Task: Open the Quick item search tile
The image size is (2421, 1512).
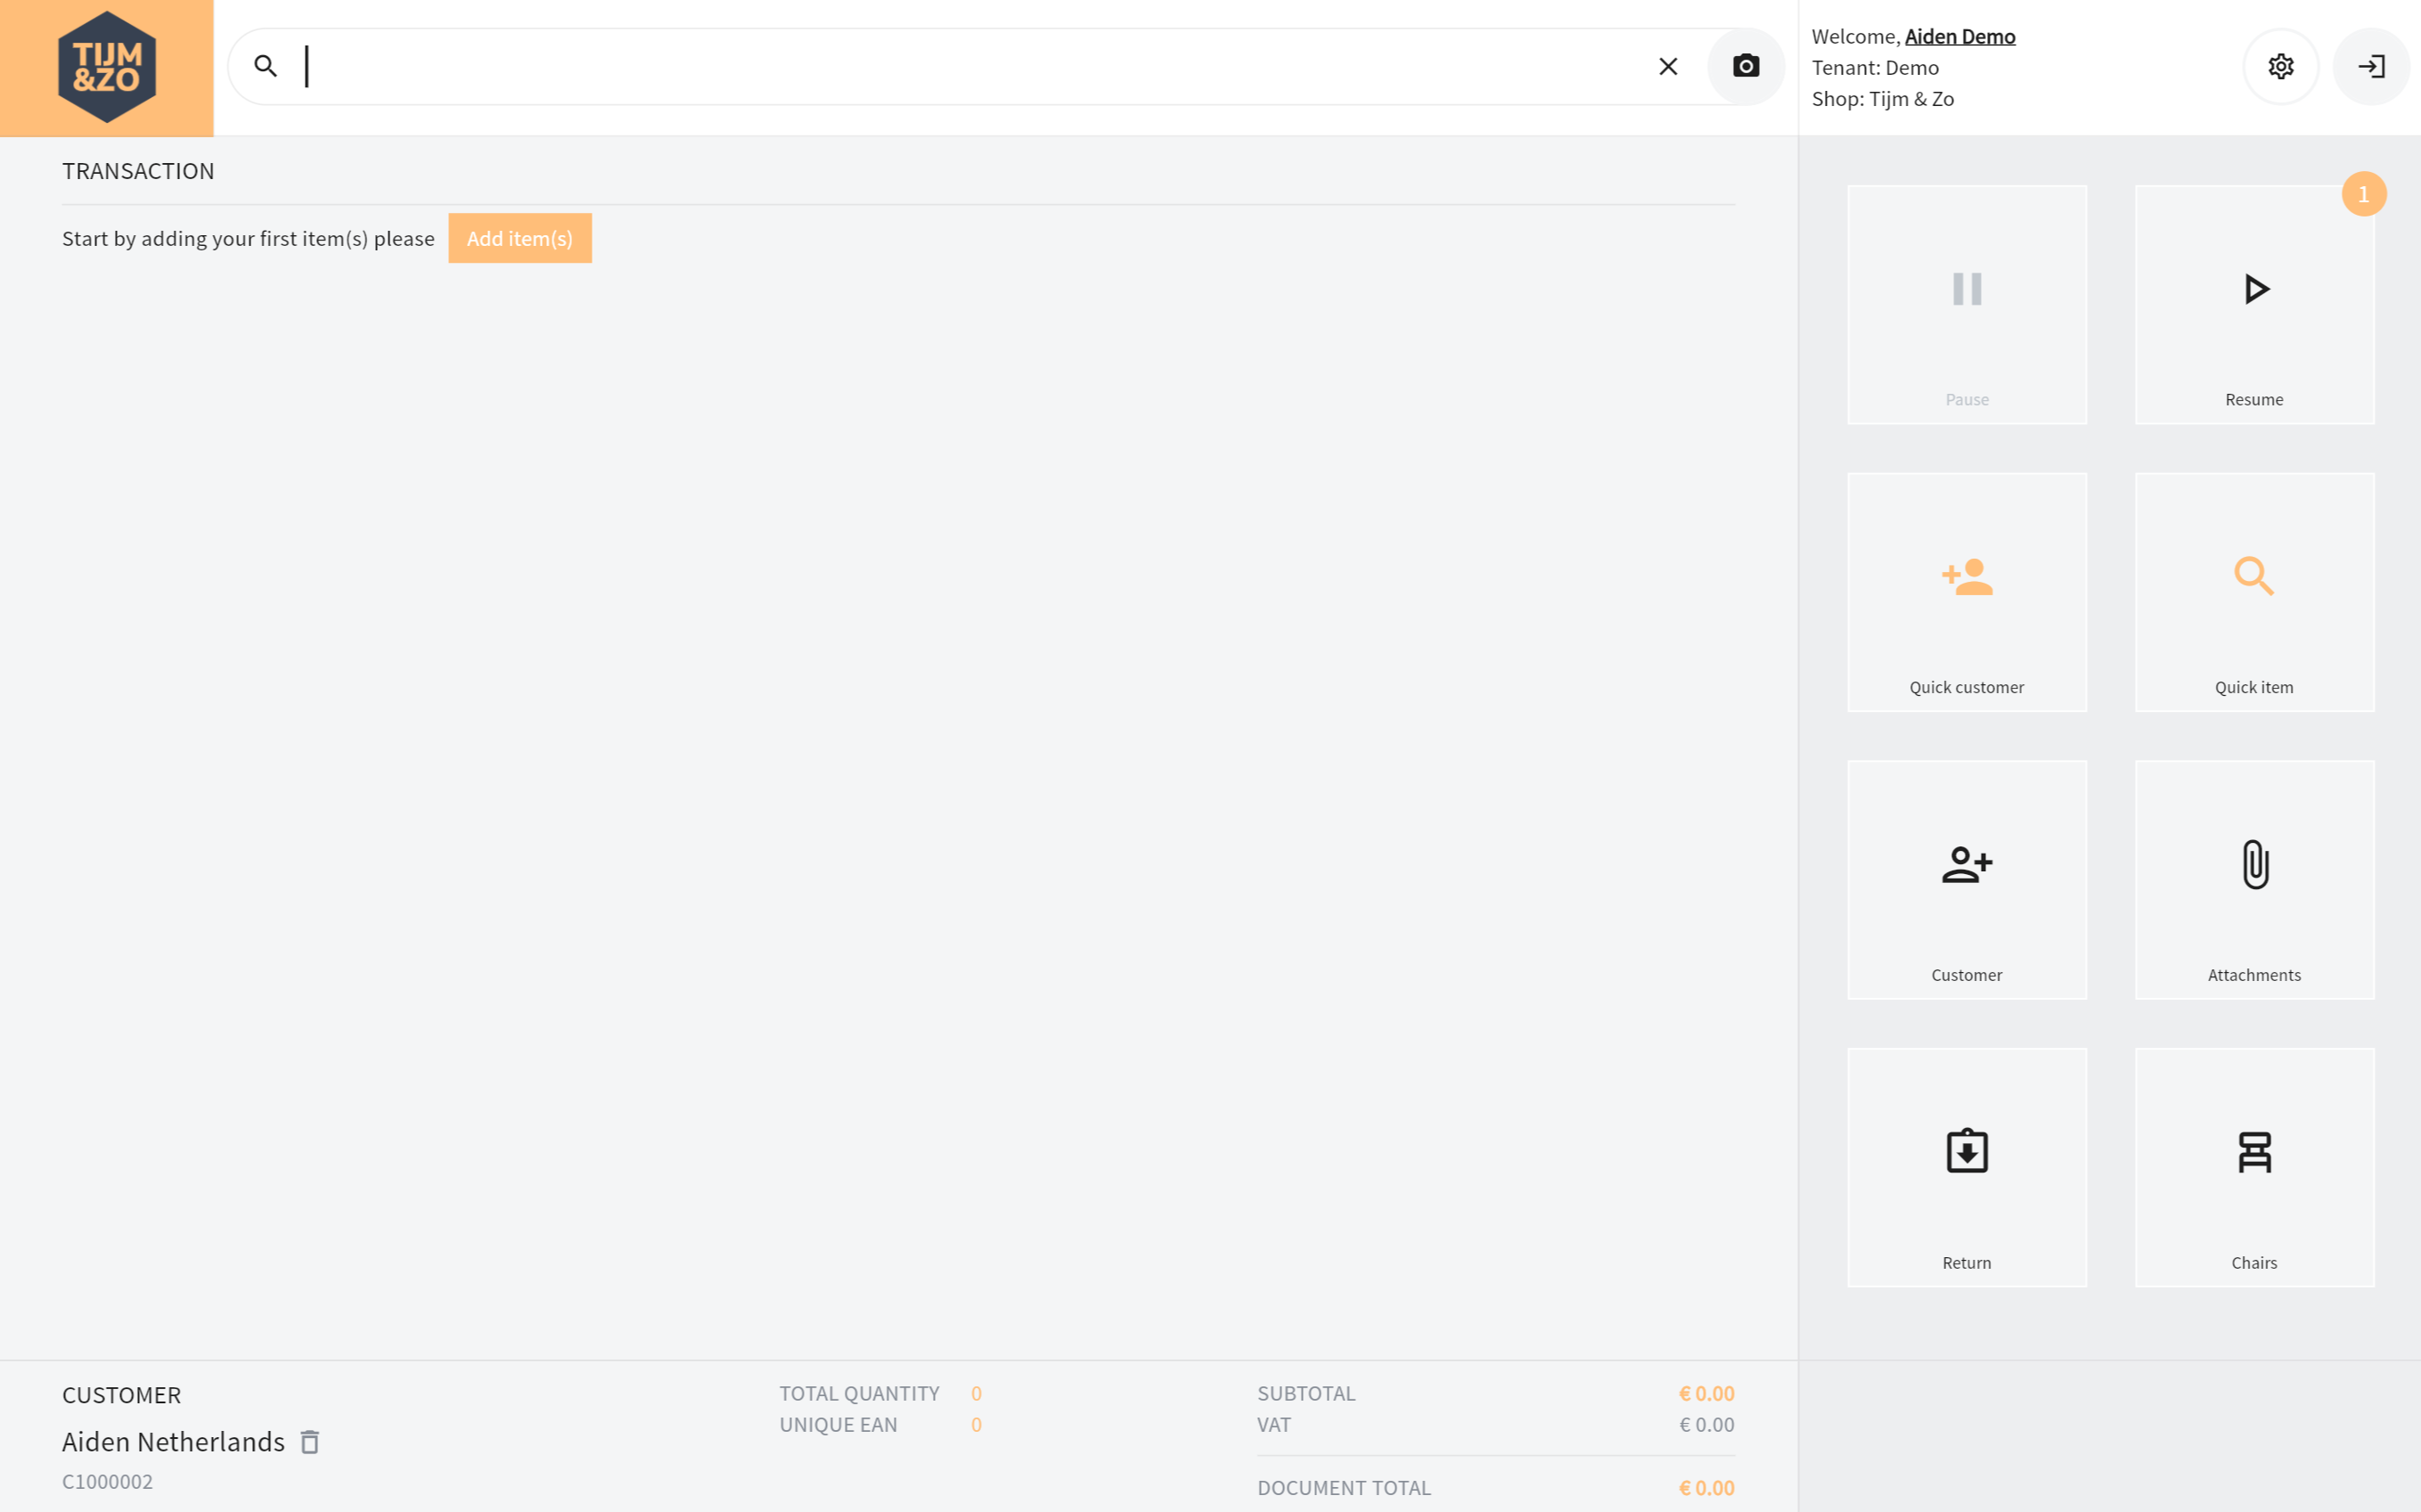Action: [x=2253, y=592]
